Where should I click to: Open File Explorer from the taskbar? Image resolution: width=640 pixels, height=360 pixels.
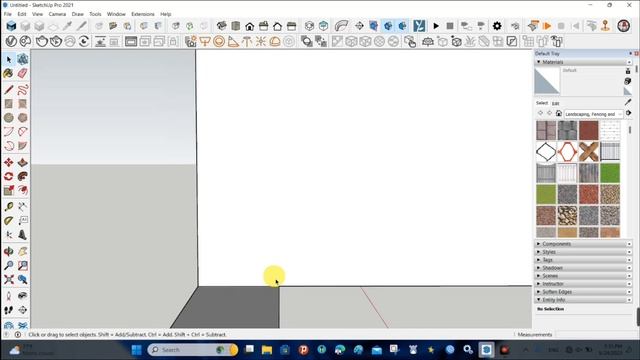coord(267,350)
